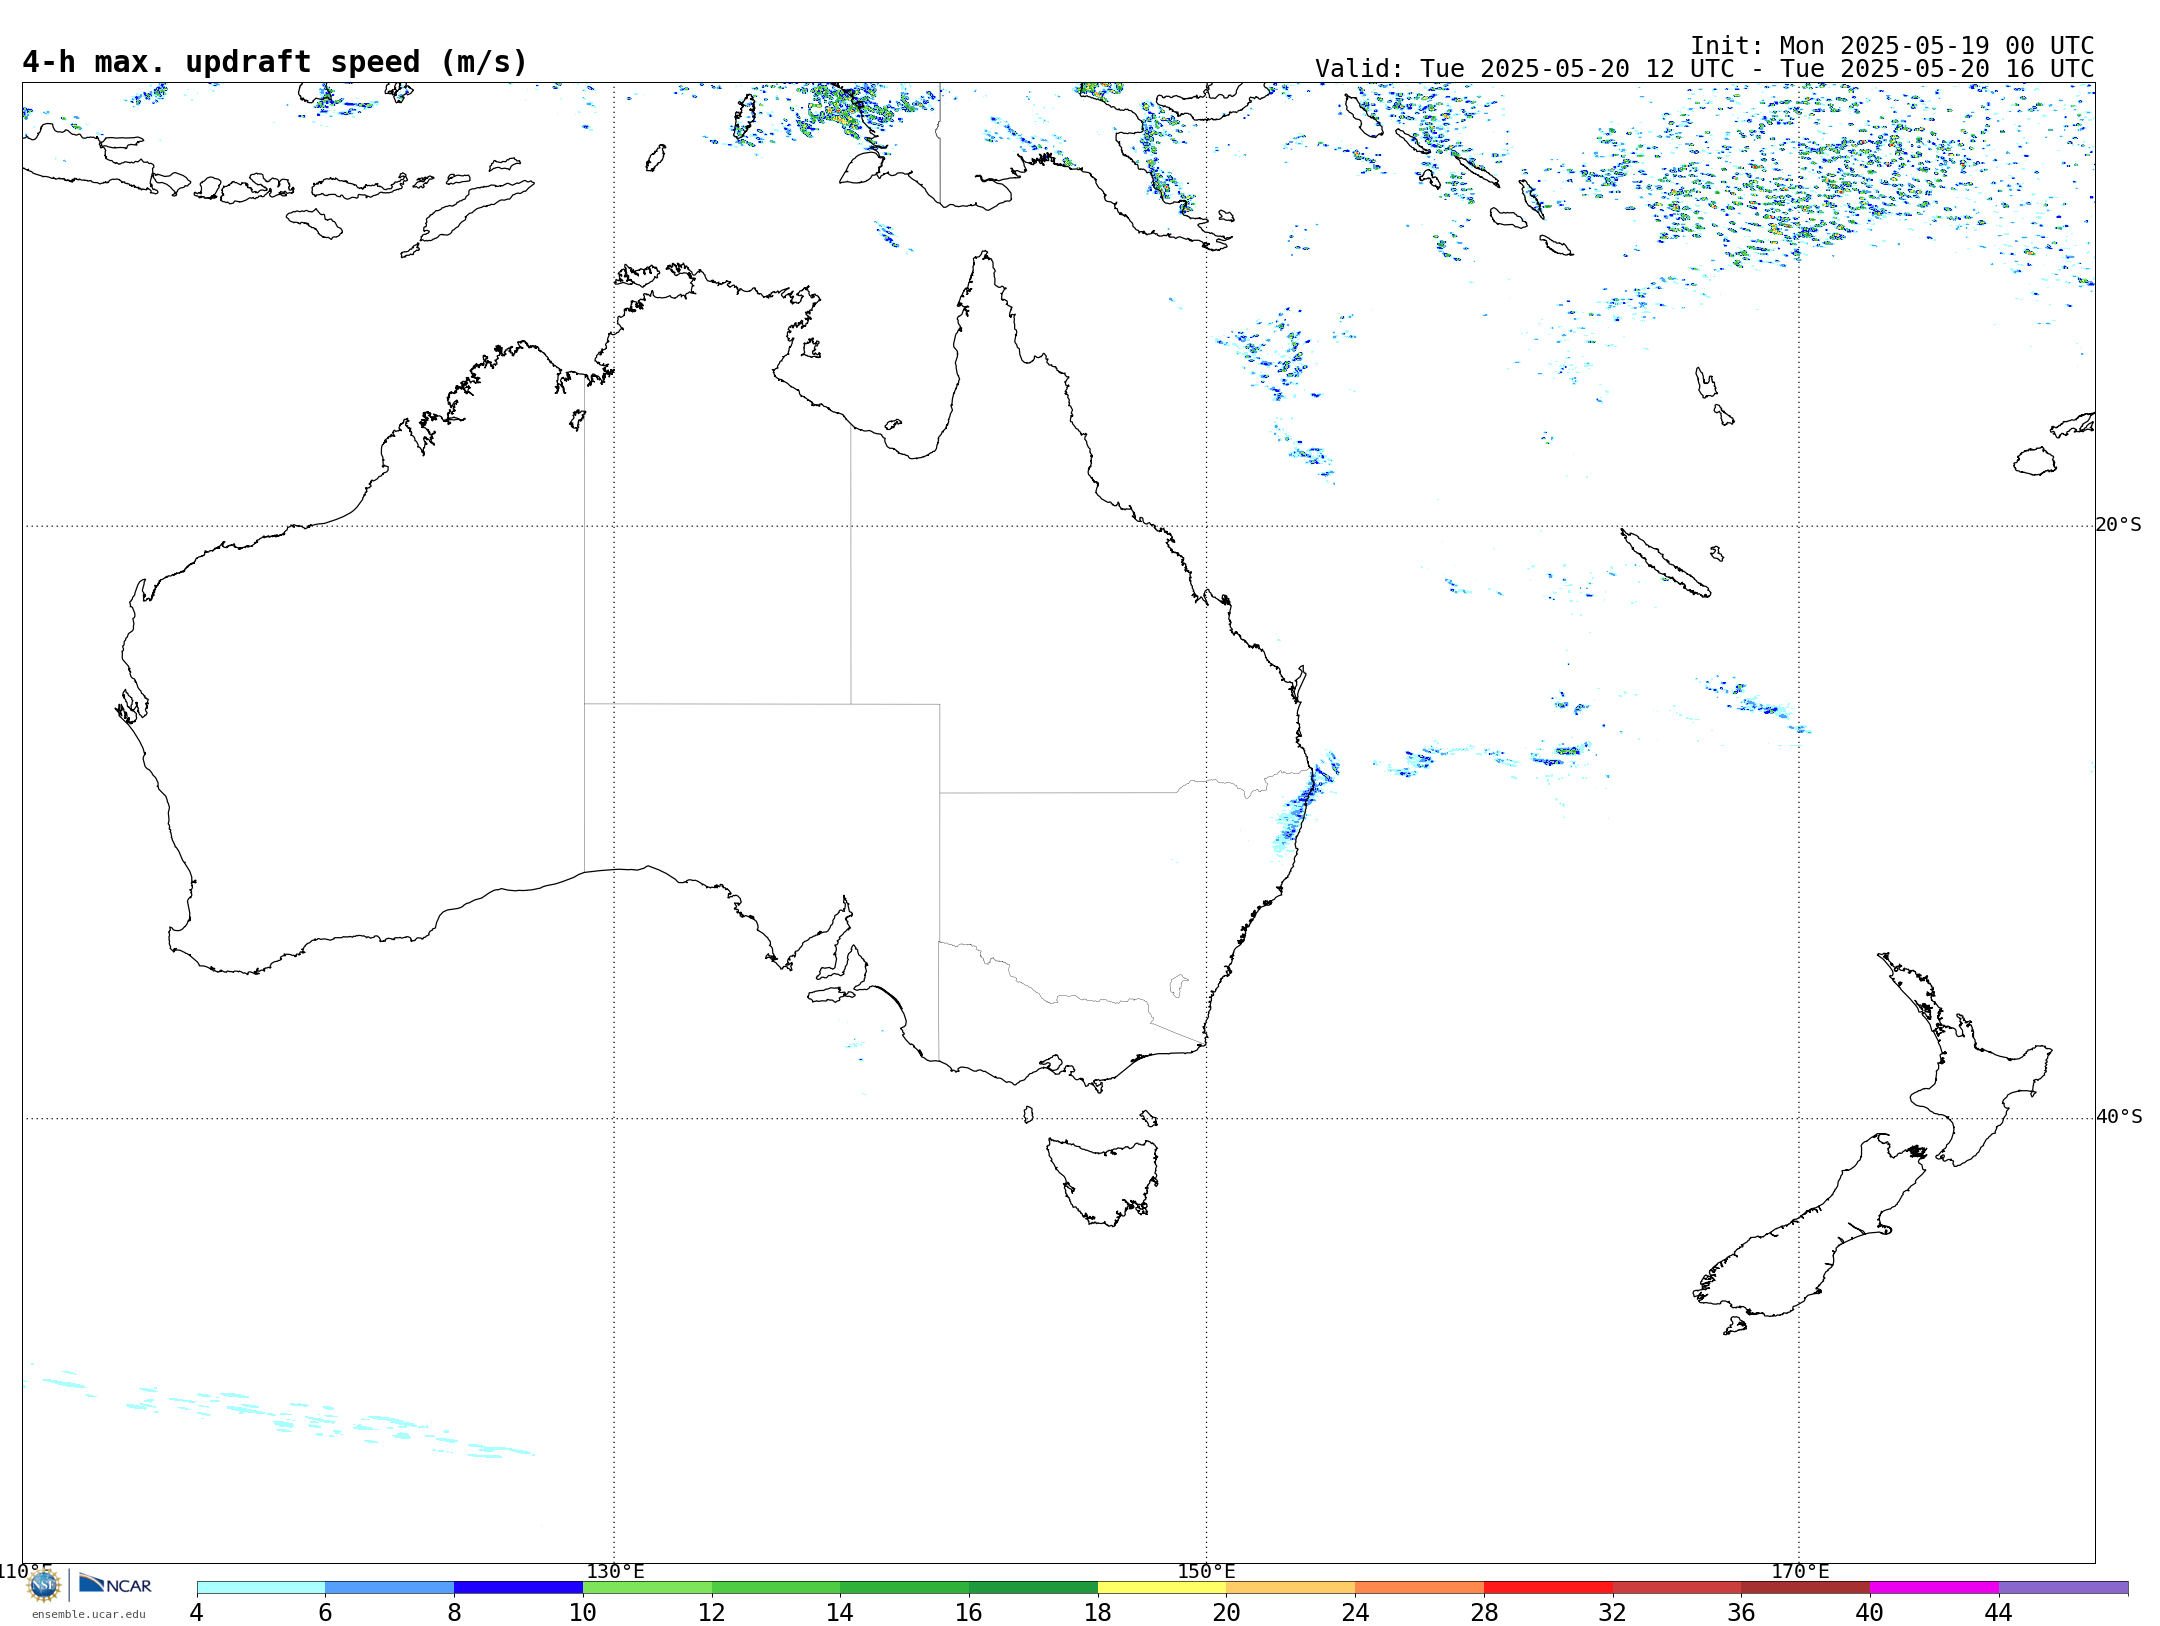Click the colorbar tick label '18'
Screen dimensions: 2160x1626
click(1098, 1612)
